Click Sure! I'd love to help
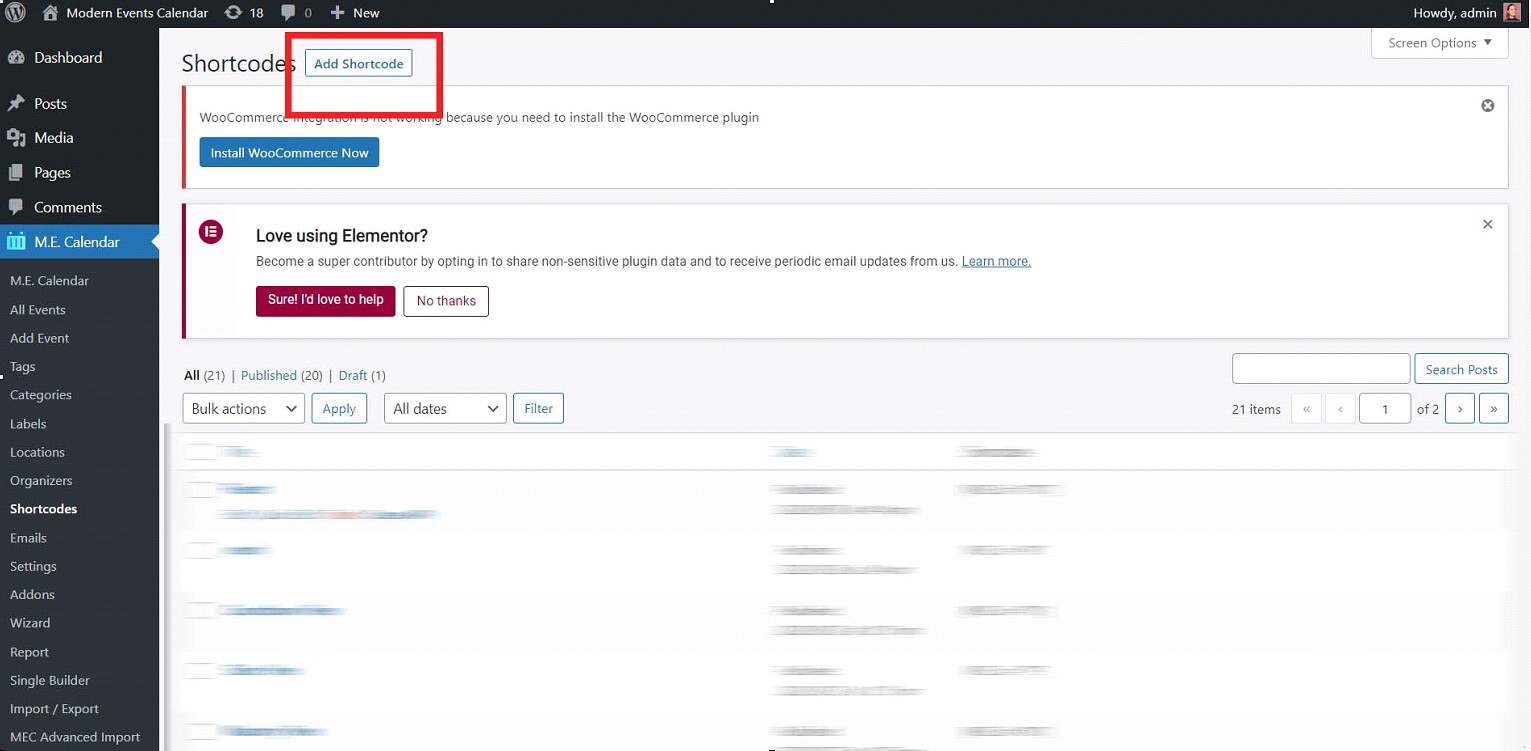 (x=326, y=300)
